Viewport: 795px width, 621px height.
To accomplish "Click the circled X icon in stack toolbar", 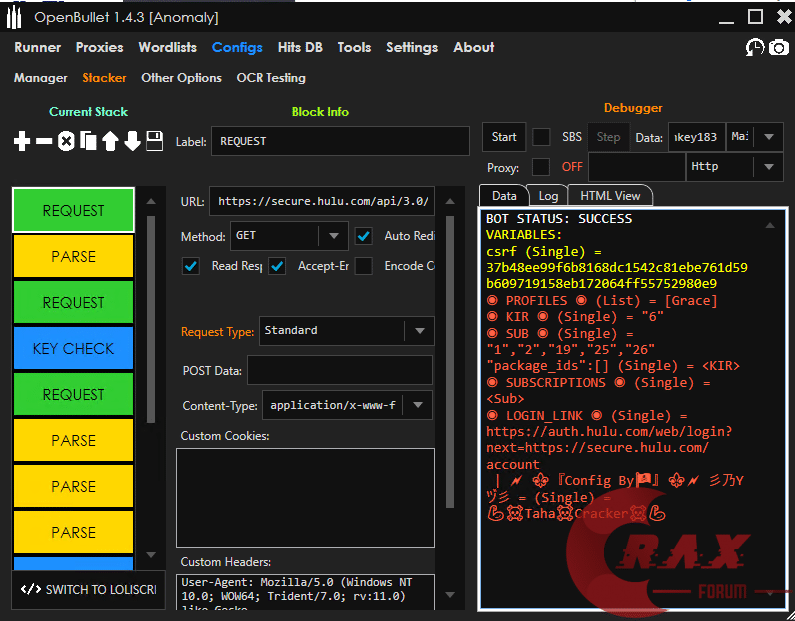I will point(66,142).
